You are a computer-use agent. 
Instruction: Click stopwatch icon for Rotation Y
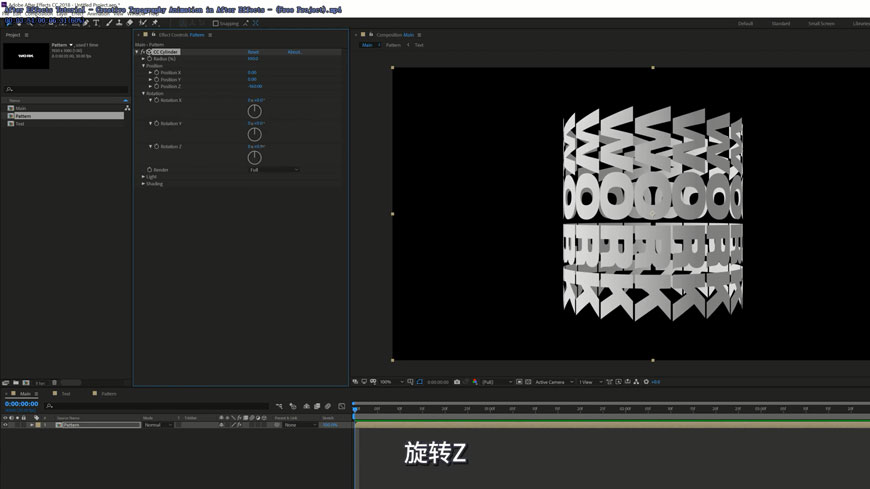pos(156,124)
